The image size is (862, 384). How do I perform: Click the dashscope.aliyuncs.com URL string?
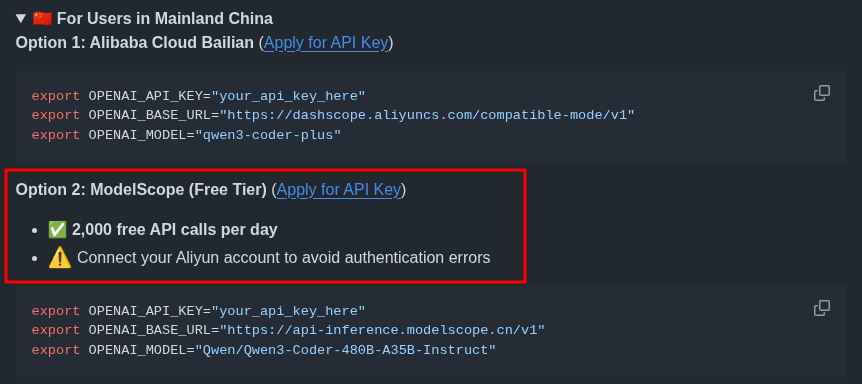427,115
